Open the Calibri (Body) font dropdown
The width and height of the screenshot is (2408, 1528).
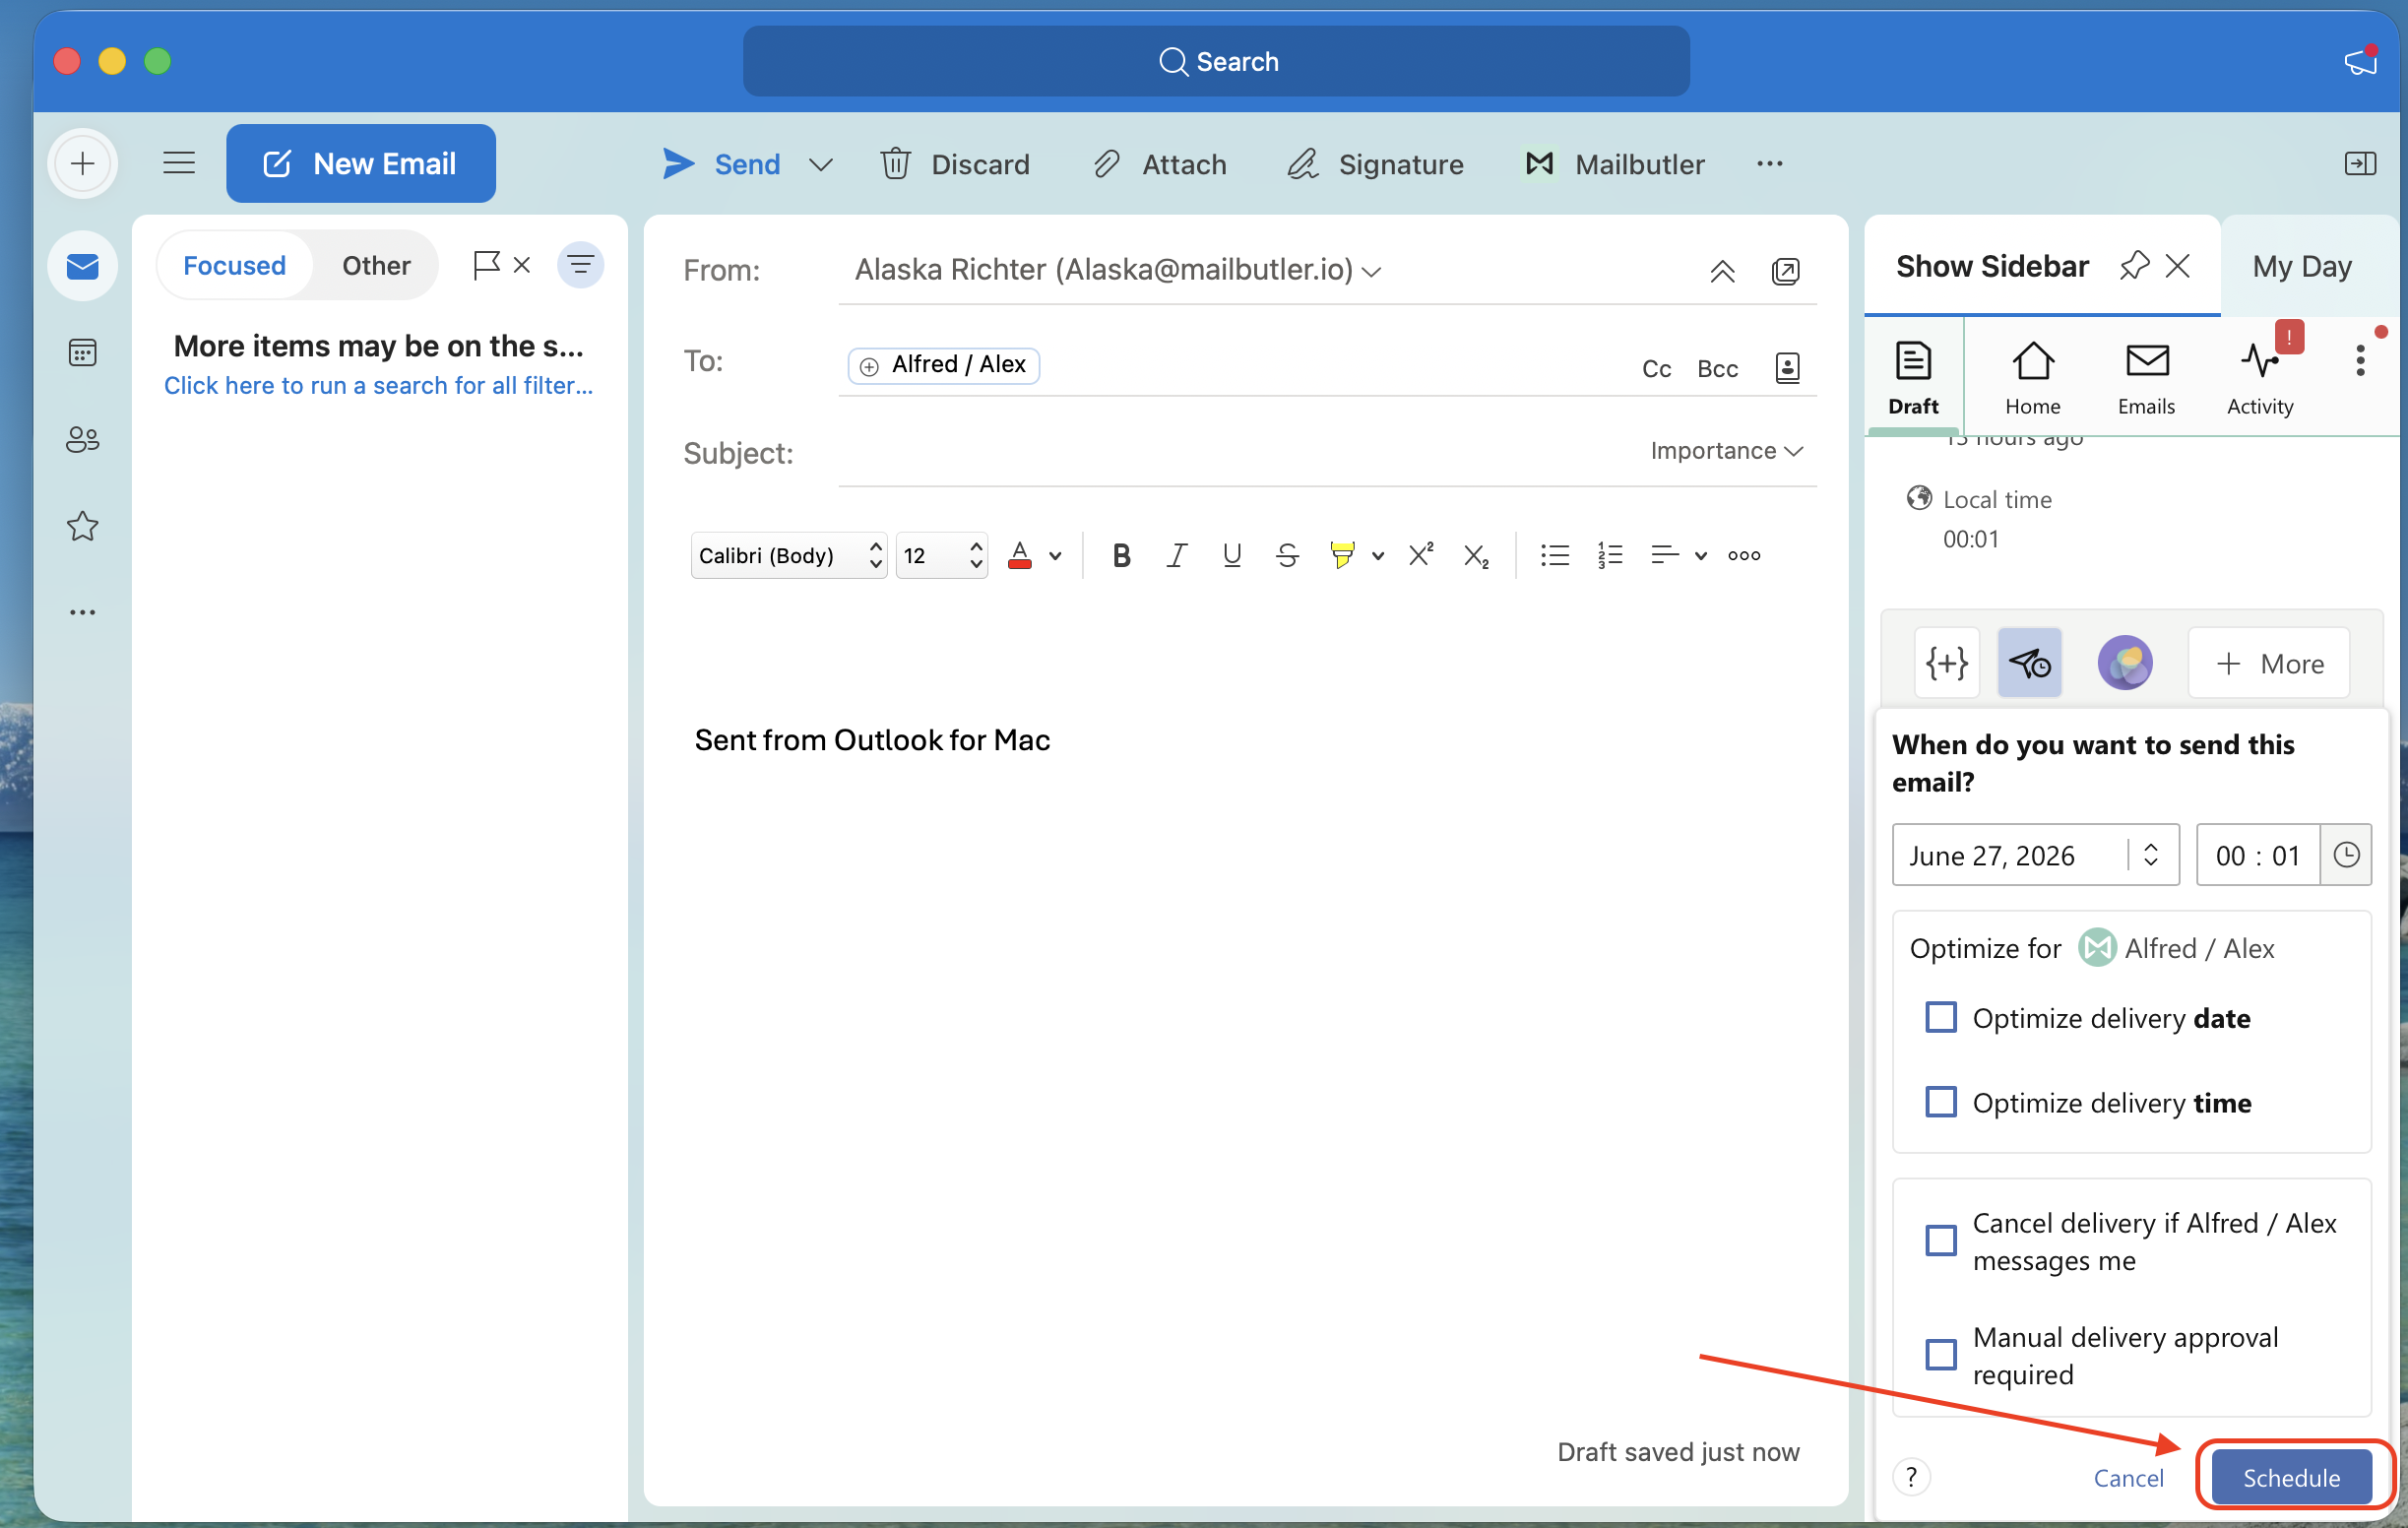pos(789,555)
